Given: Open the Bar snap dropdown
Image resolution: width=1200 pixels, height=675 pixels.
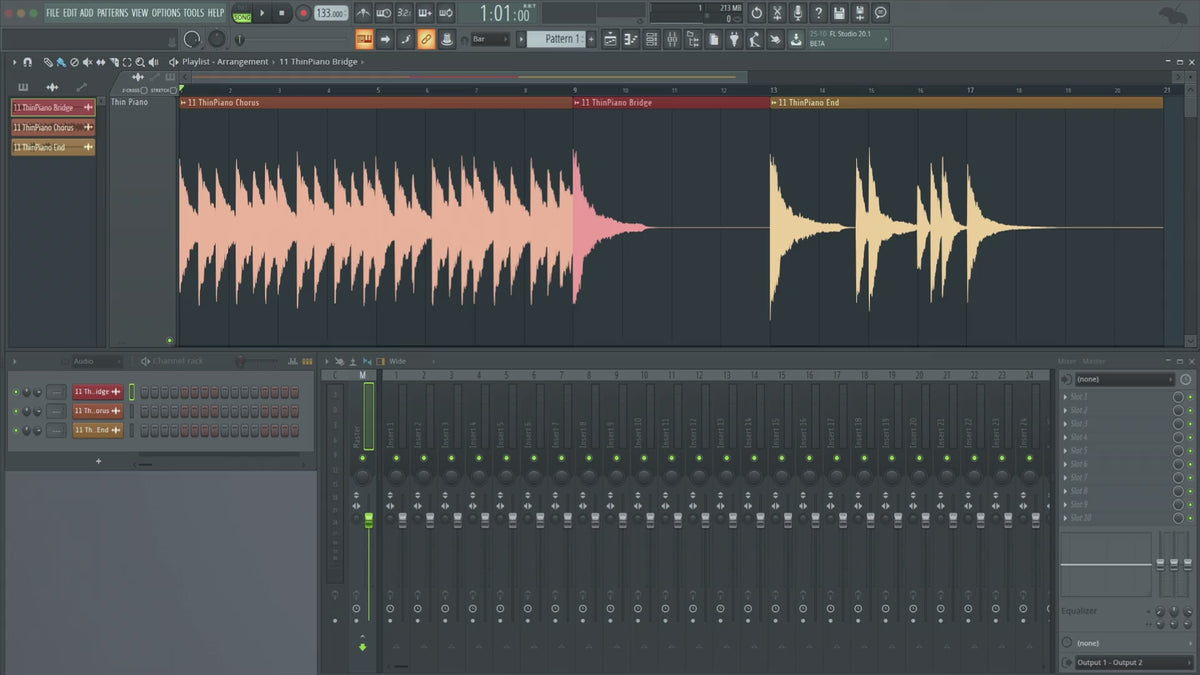Looking at the screenshot, I should 491,39.
